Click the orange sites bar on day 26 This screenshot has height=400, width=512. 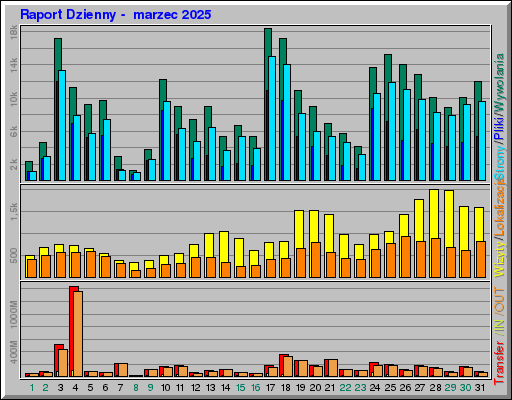[x=406, y=257]
